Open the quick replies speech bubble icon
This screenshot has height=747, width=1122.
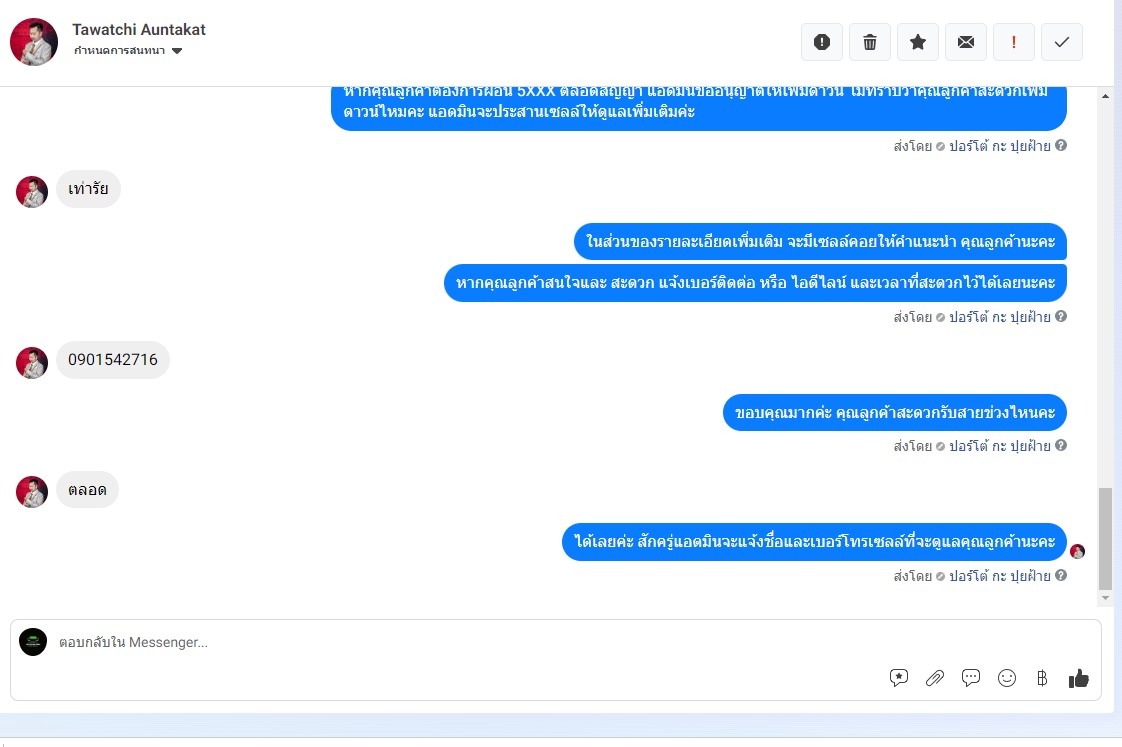click(x=970, y=678)
